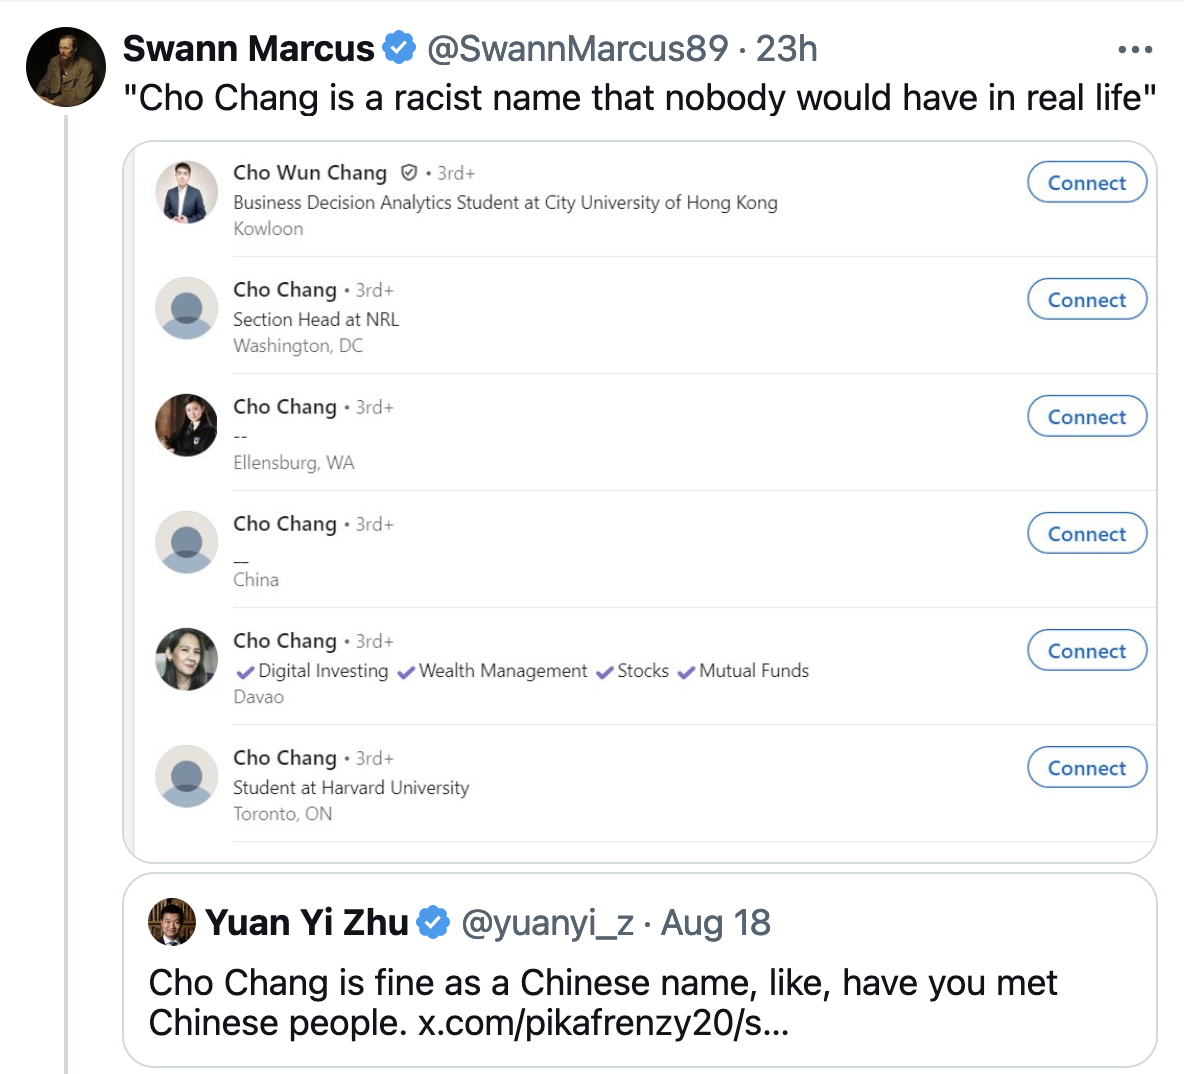Connect with Cho Chang located in China
1184x1074 pixels.
coord(1086,534)
